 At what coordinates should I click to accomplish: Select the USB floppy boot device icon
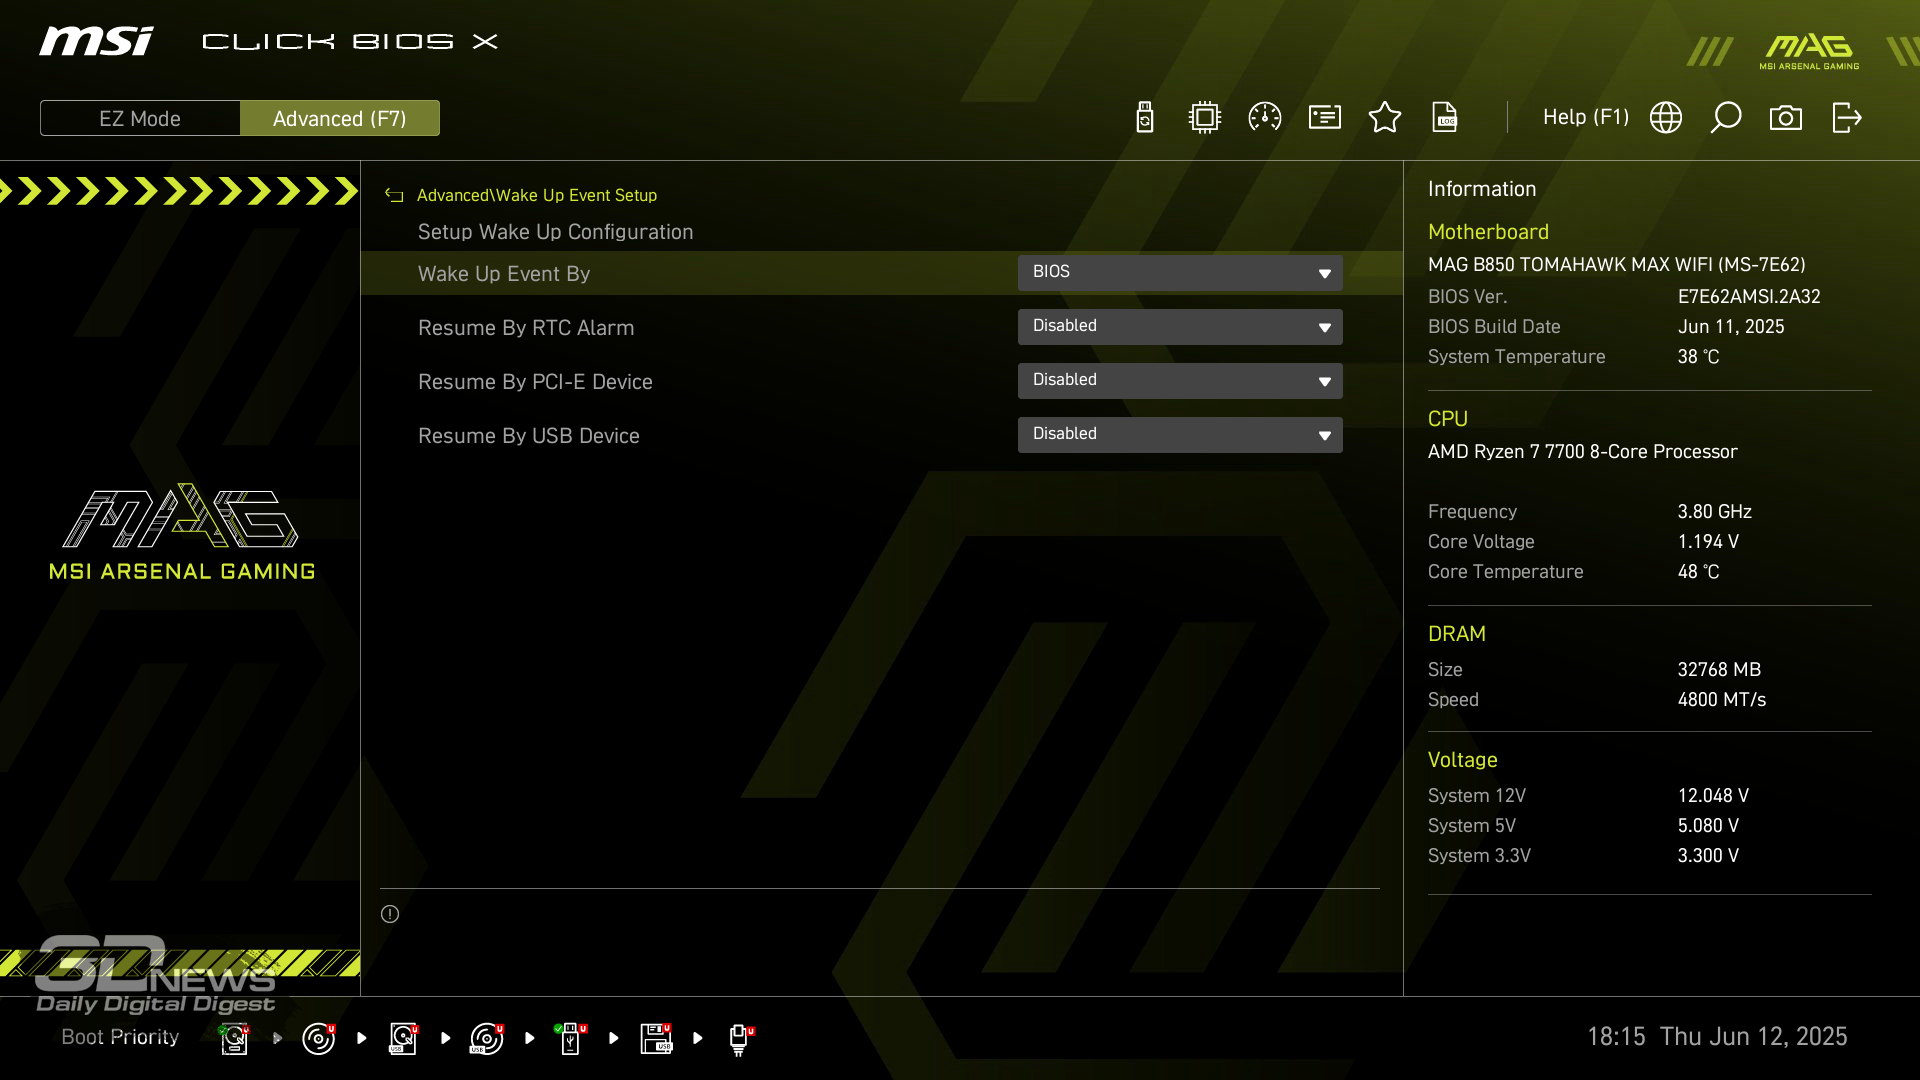656,1038
